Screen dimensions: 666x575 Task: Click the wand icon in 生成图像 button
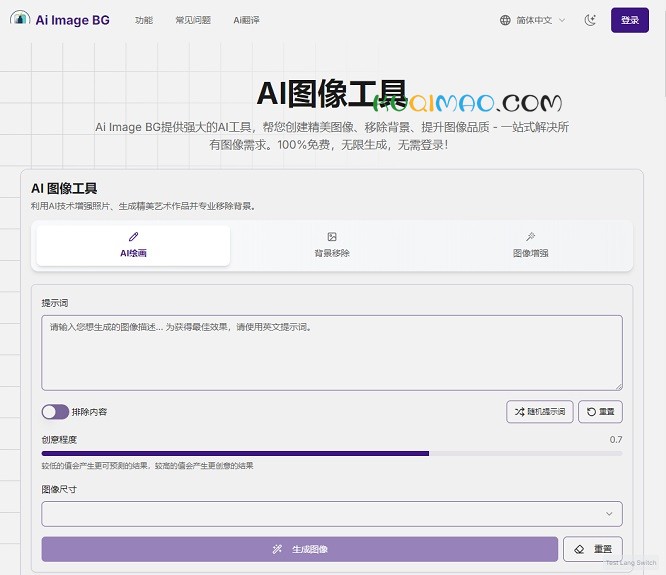point(277,549)
